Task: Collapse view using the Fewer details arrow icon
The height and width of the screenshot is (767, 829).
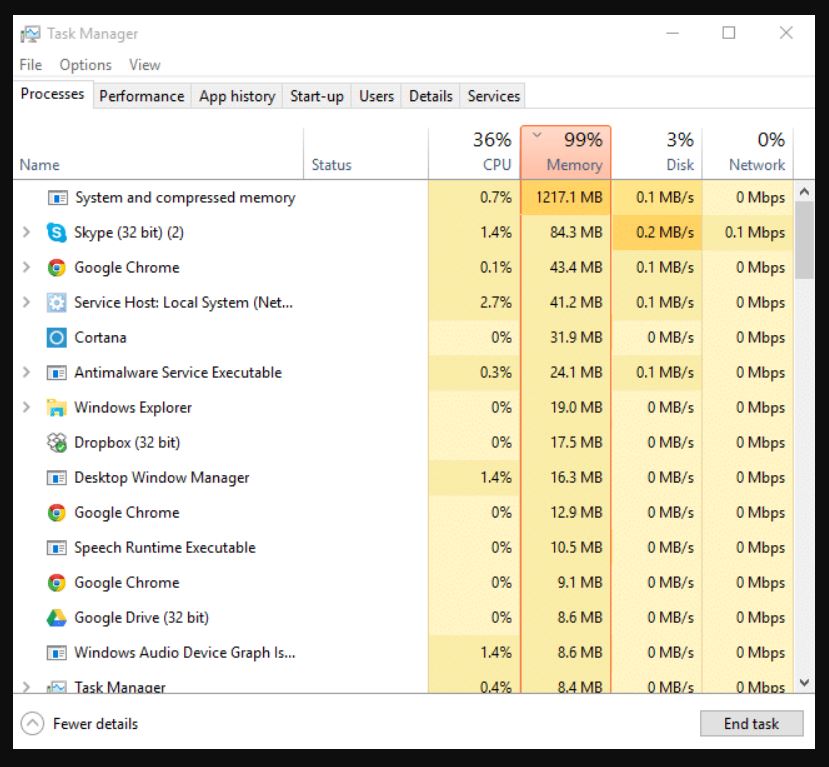Action: 32,724
